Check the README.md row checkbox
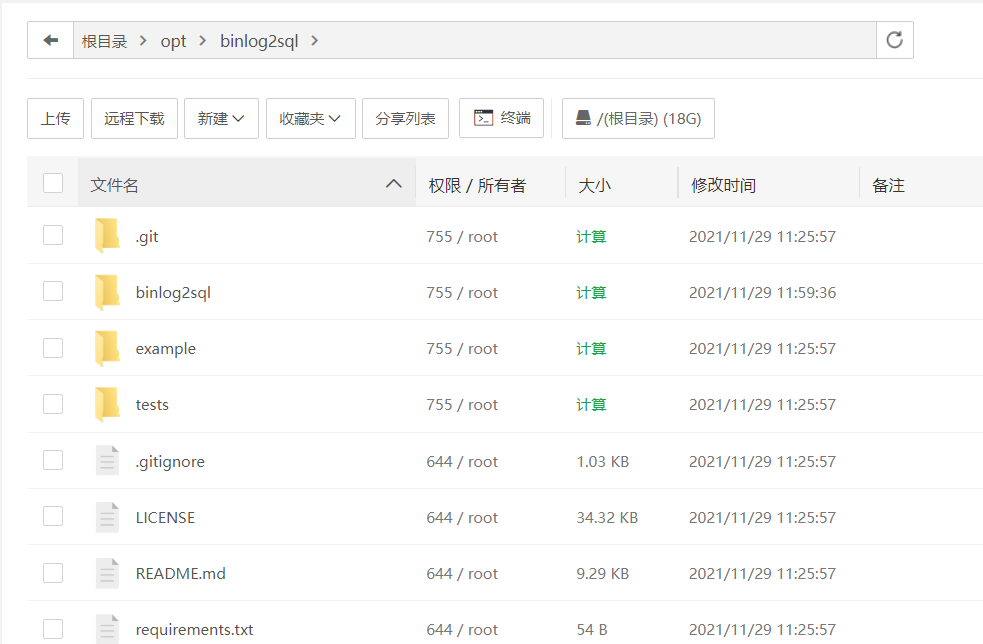Viewport: 983px width, 644px height. (53, 573)
